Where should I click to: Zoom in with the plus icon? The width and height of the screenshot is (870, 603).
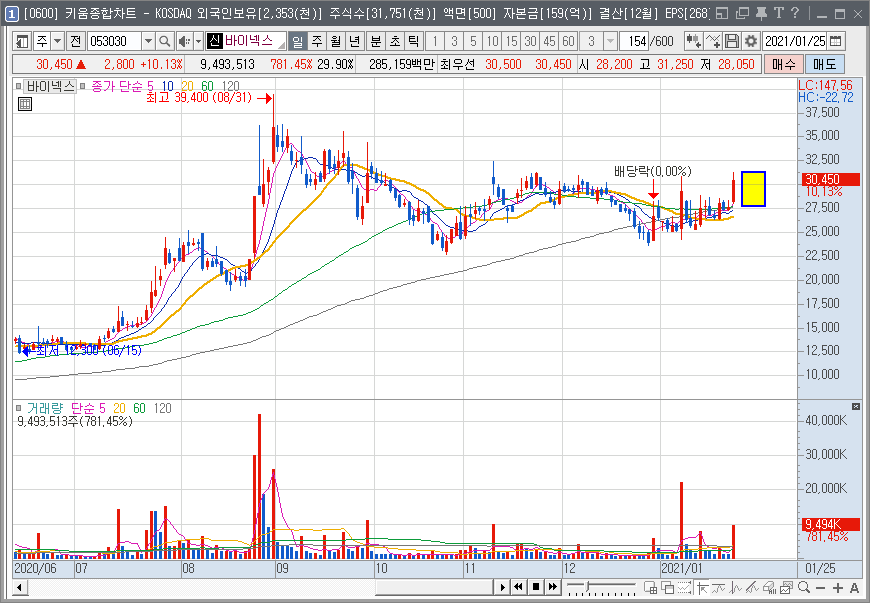click(x=838, y=587)
